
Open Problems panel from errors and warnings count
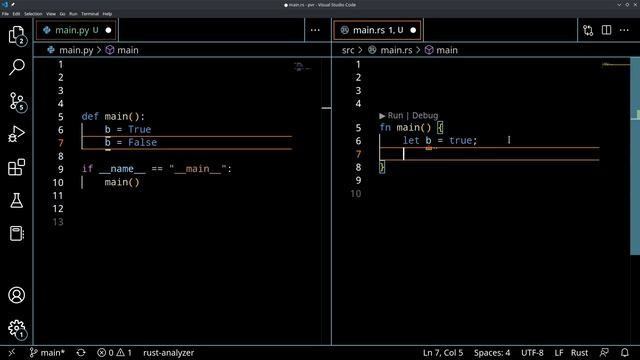(114, 353)
